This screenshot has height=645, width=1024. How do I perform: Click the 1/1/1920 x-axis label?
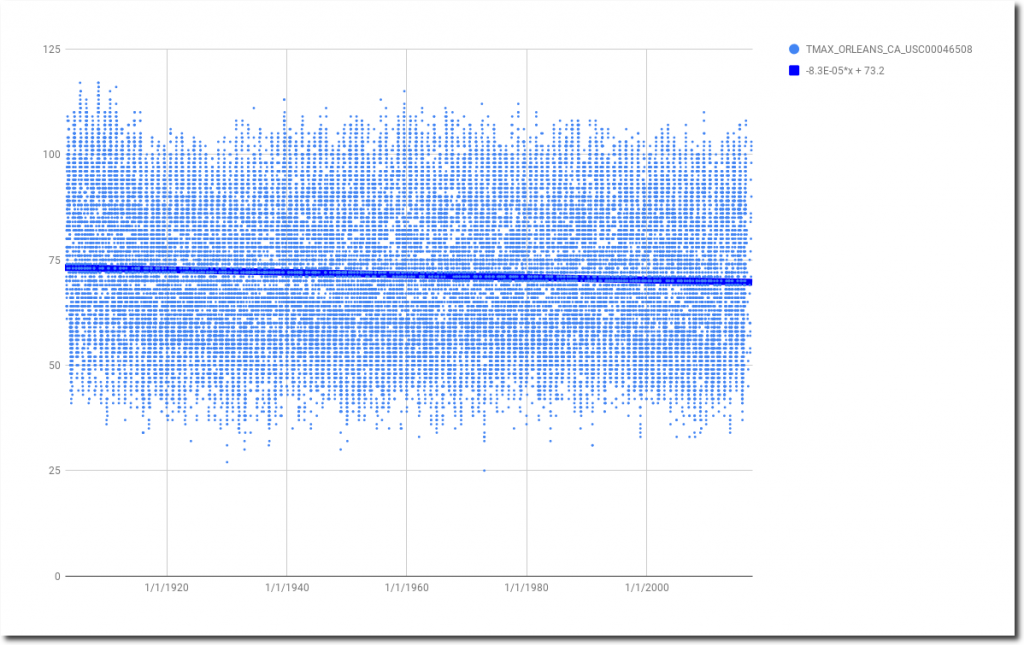pyautogui.click(x=166, y=589)
